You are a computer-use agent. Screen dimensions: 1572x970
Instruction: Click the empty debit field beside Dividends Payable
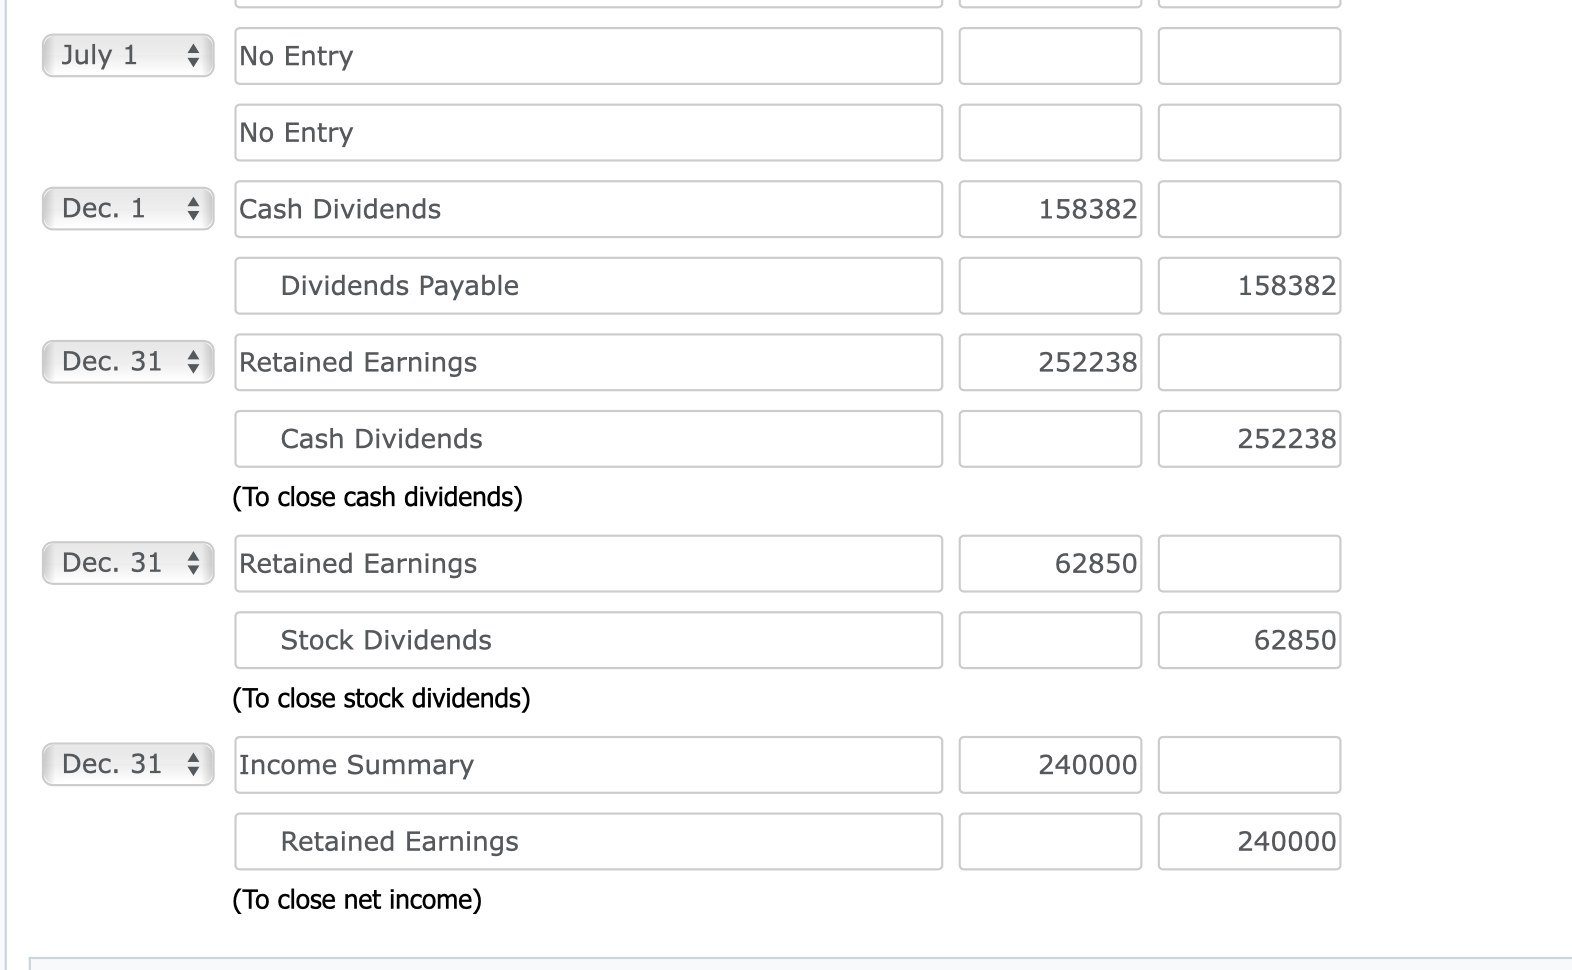[1049, 286]
